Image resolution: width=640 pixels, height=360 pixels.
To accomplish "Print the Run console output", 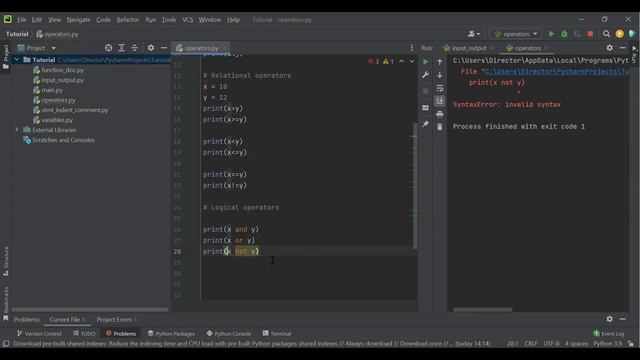I will [440, 114].
